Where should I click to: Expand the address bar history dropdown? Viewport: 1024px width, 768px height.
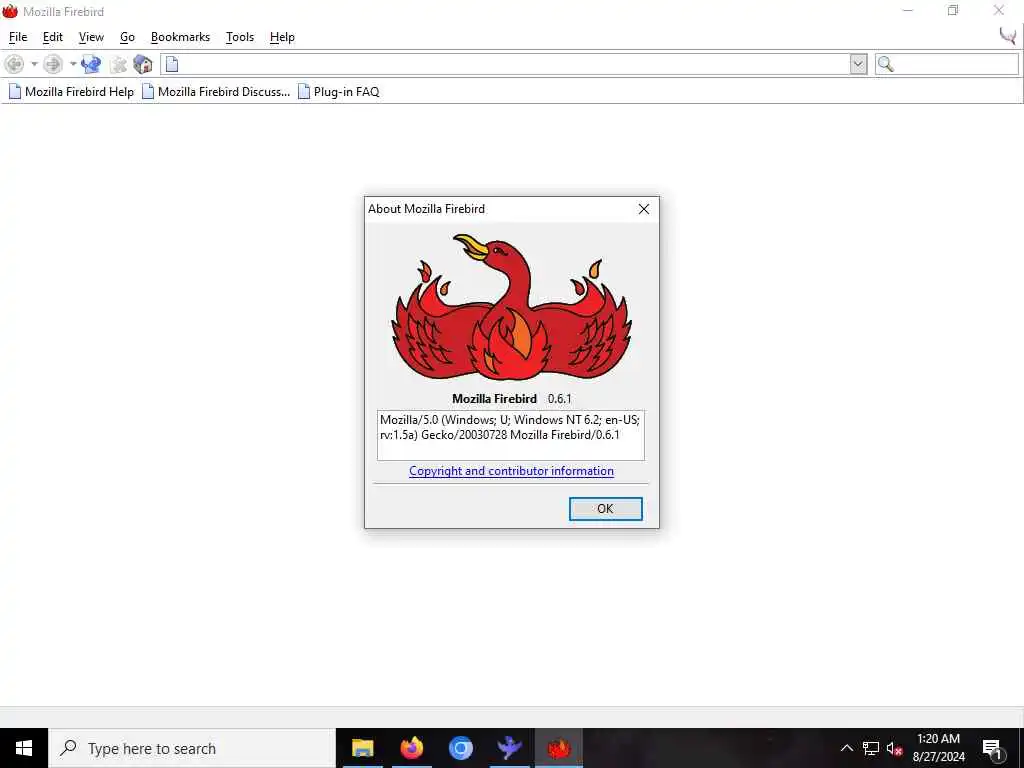point(858,64)
